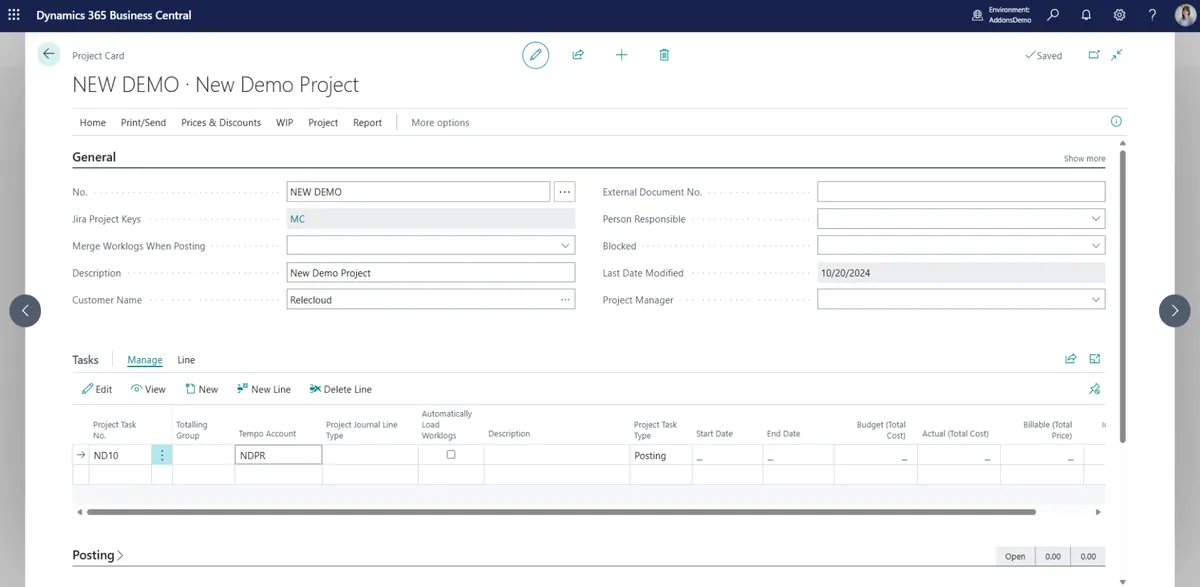Collapse the page with shrink icon

coord(1117,55)
